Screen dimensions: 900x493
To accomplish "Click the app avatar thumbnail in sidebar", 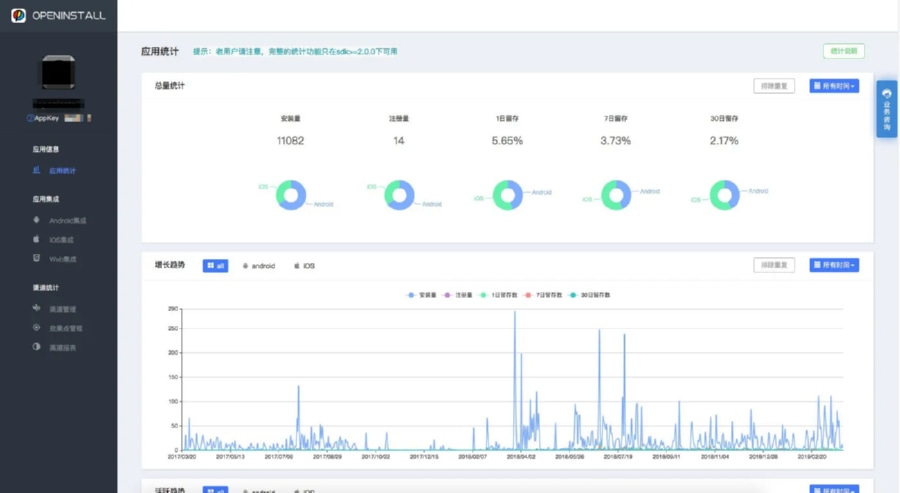I will coord(58,72).
